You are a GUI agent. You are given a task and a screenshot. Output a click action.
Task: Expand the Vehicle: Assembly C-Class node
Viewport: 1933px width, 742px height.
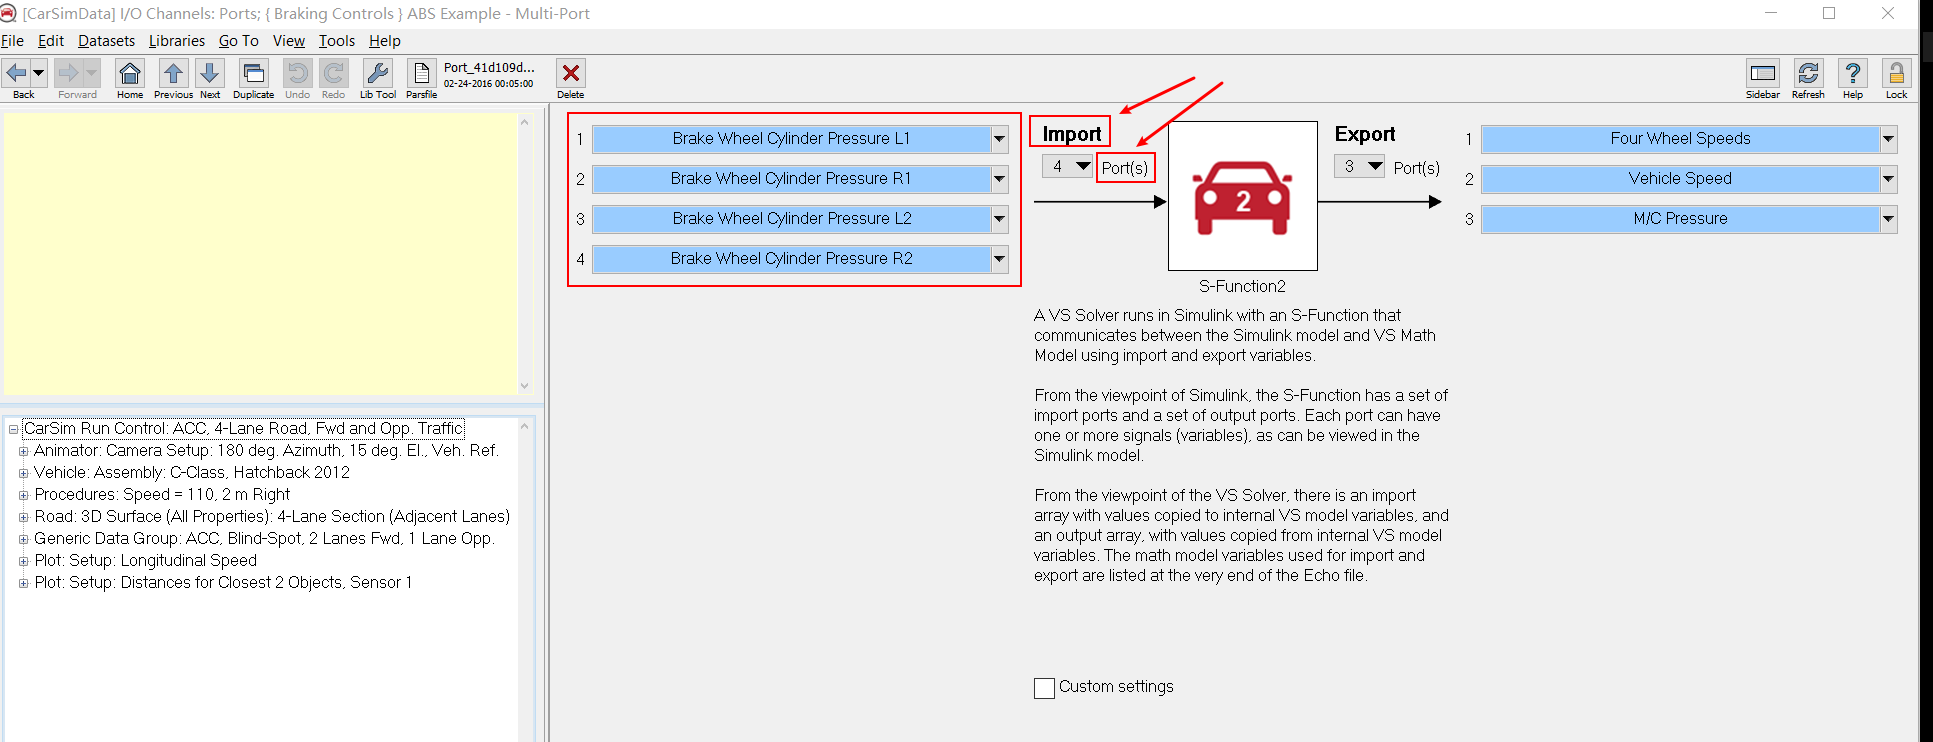click(x=23, y=473)
